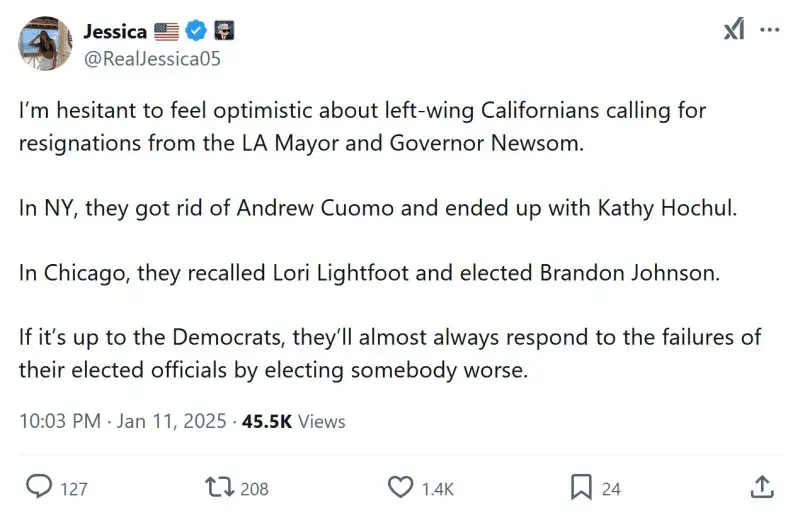This screenshot has height=513, width=800.
Task: Click the reply speech bubble icon
Action: tap(38, 487)
